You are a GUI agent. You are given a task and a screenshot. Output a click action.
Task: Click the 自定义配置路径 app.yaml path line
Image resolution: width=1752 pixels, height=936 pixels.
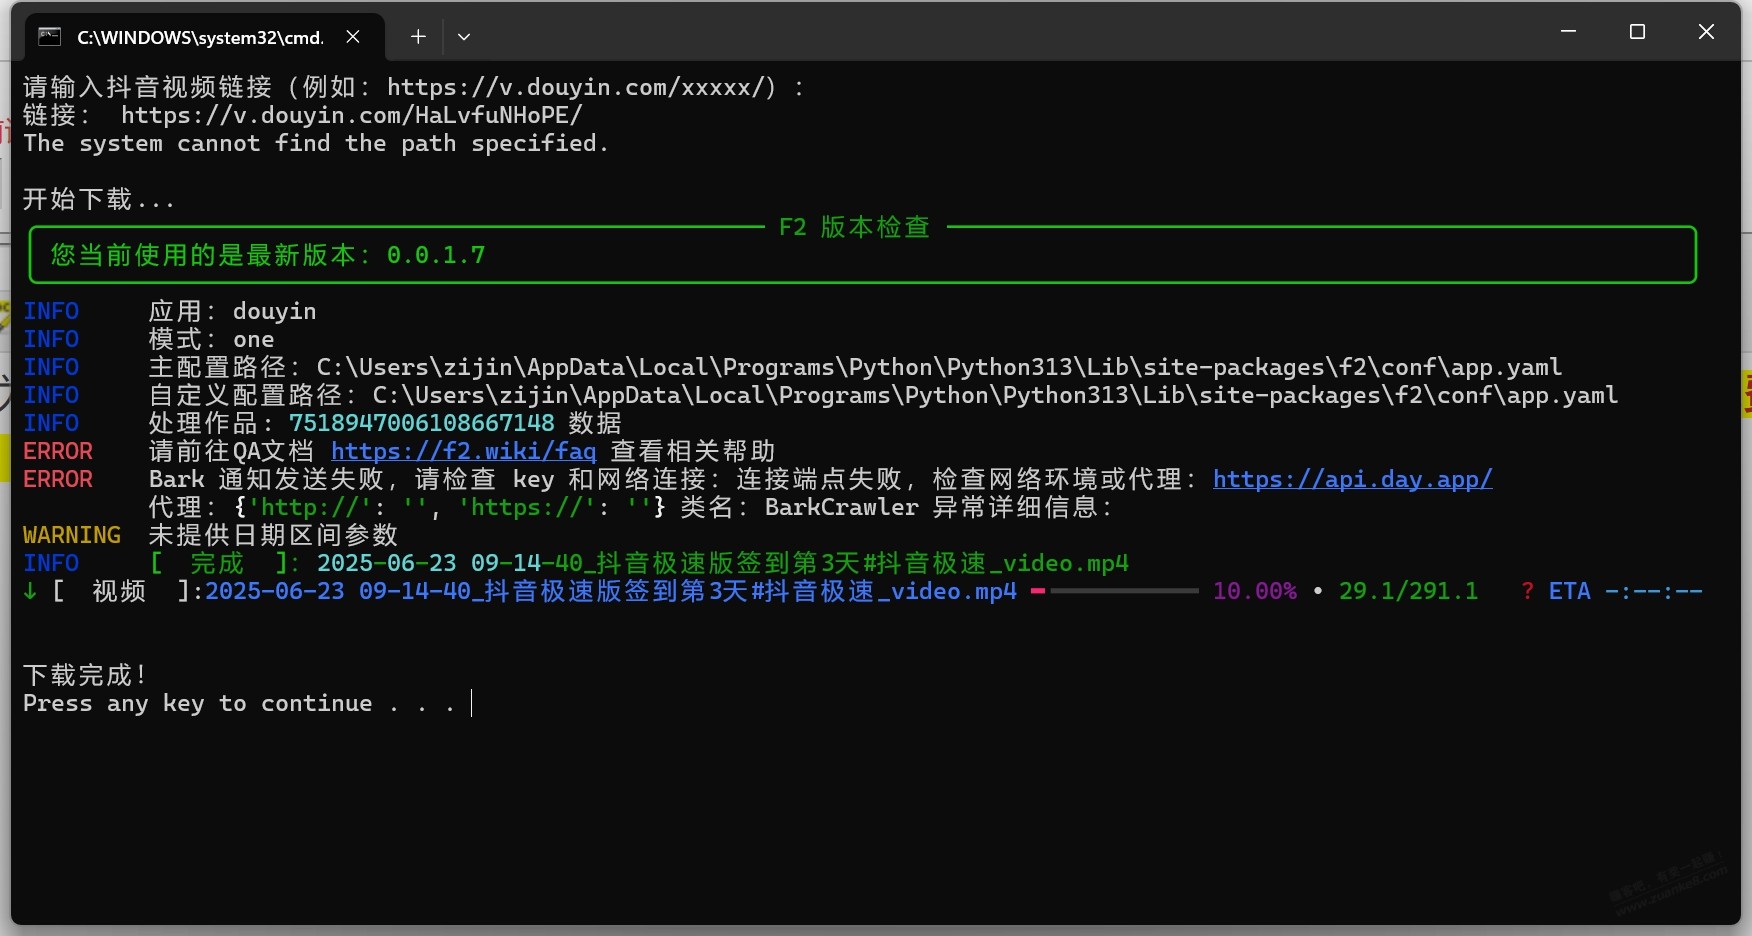pyautogui.click(x=883, y=396)
